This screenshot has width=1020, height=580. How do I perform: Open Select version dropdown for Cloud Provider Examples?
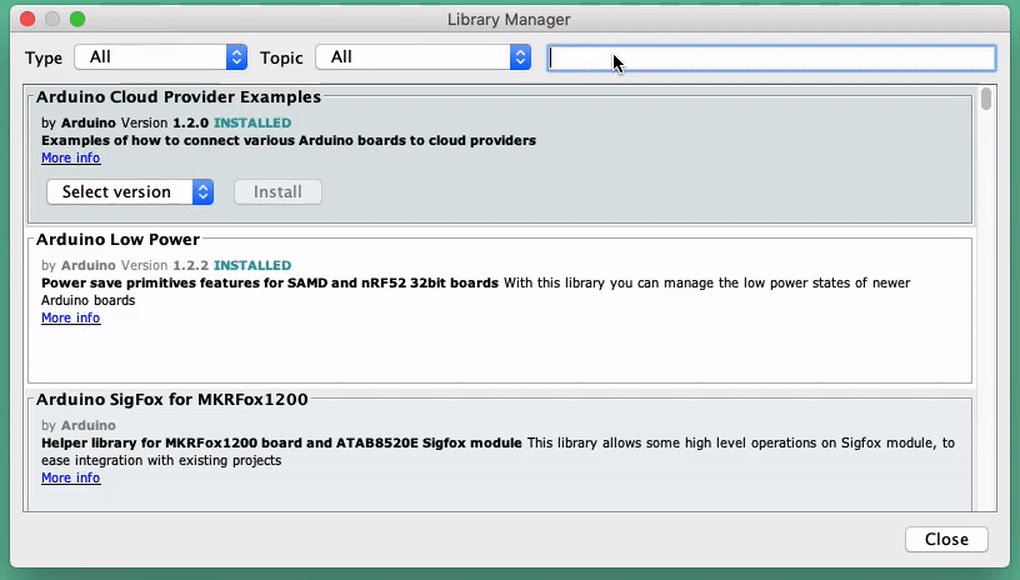tap(130, 192)
